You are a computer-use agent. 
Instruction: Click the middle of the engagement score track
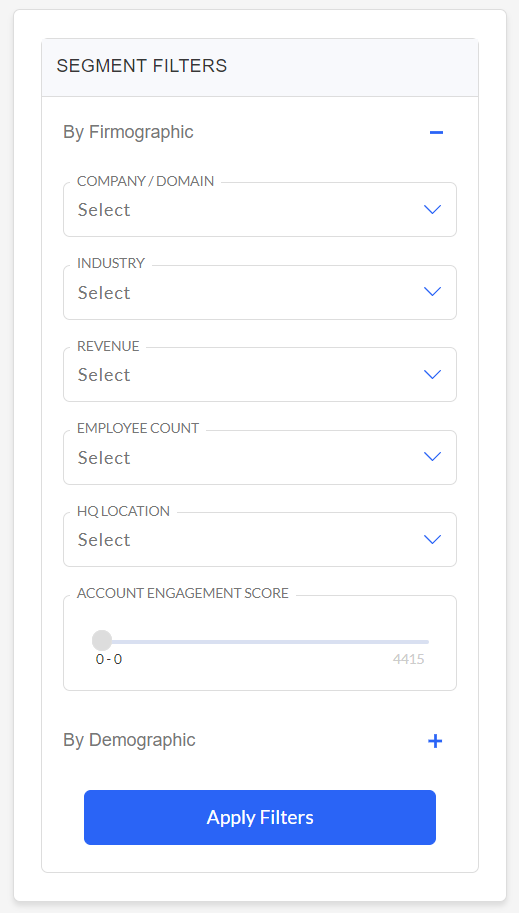pyautogui.click(x=265, y=642)
